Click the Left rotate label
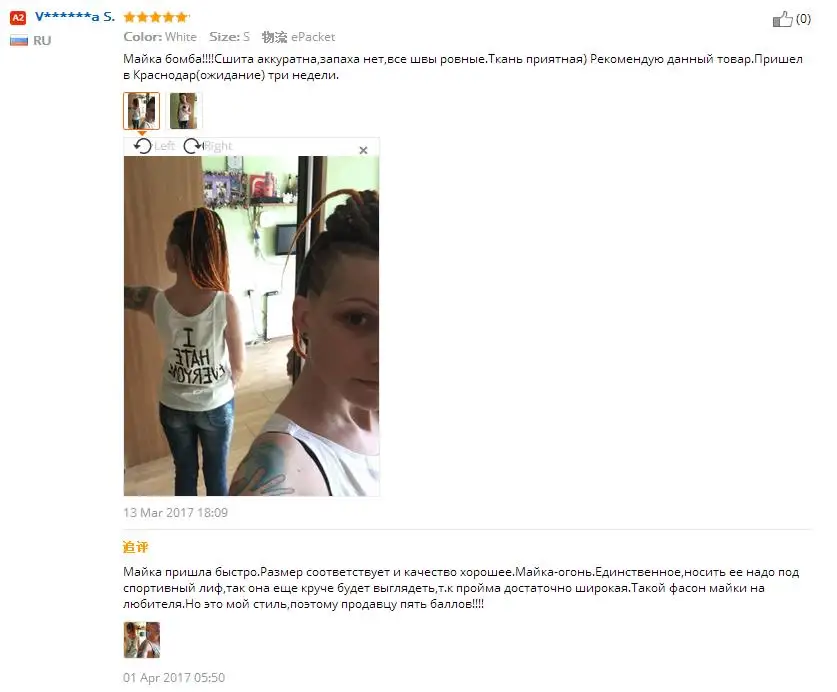 point(164,146)
